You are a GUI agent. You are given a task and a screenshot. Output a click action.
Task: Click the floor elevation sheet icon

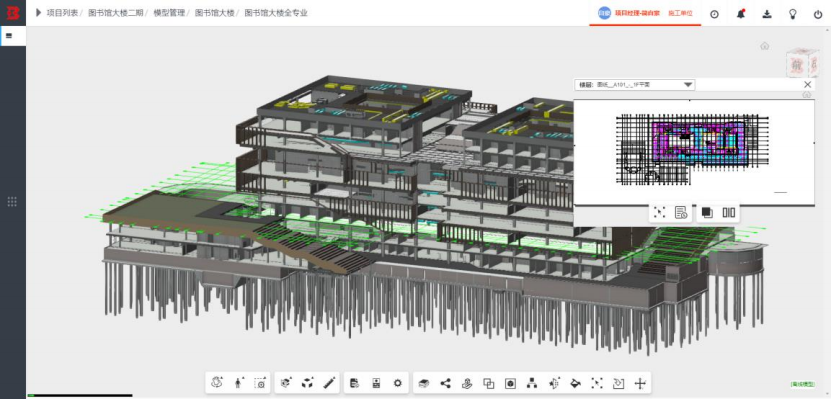tap(376, 383)
